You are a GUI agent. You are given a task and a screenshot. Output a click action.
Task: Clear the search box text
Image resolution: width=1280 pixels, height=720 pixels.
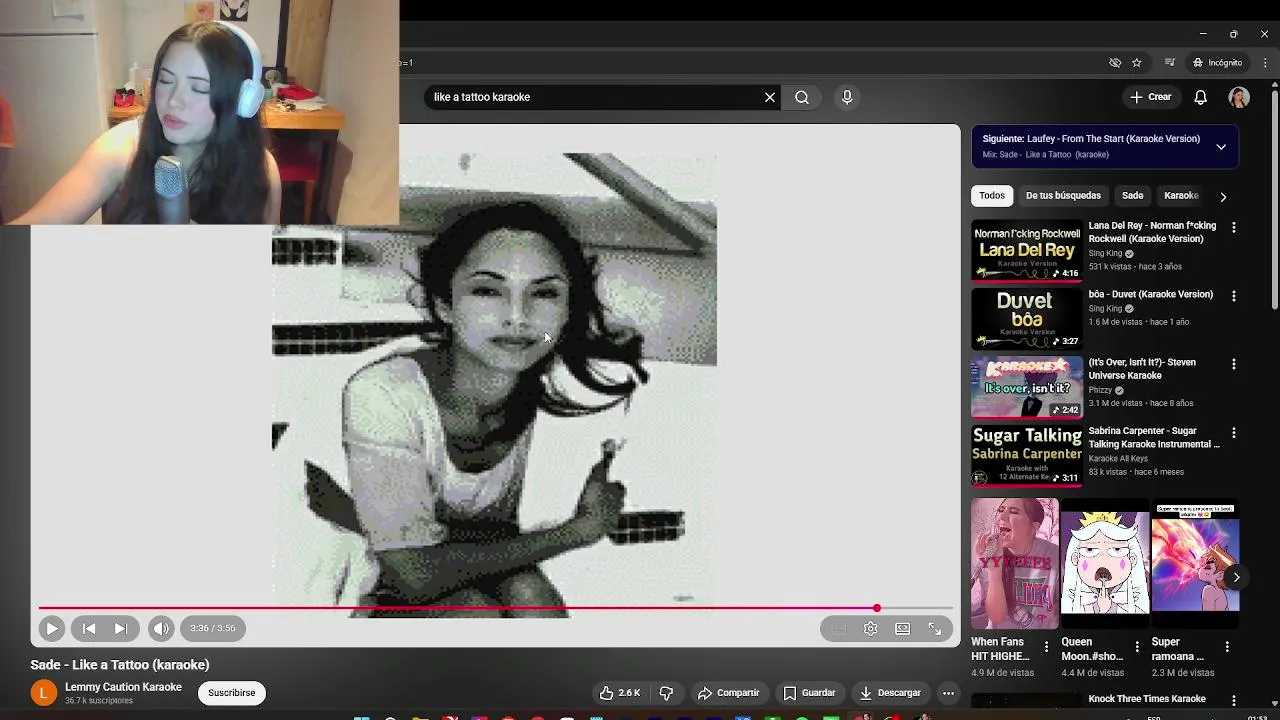coord(770,97)
